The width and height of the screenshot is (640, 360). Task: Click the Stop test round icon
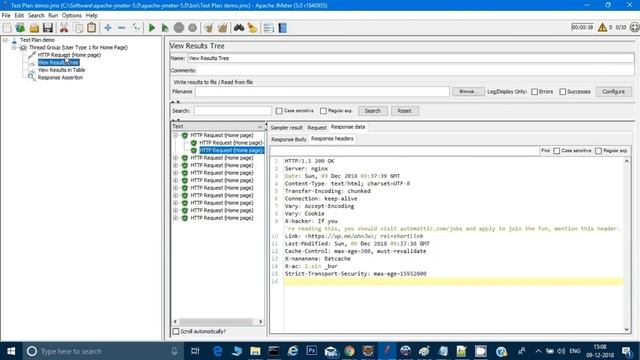point(179,28)
